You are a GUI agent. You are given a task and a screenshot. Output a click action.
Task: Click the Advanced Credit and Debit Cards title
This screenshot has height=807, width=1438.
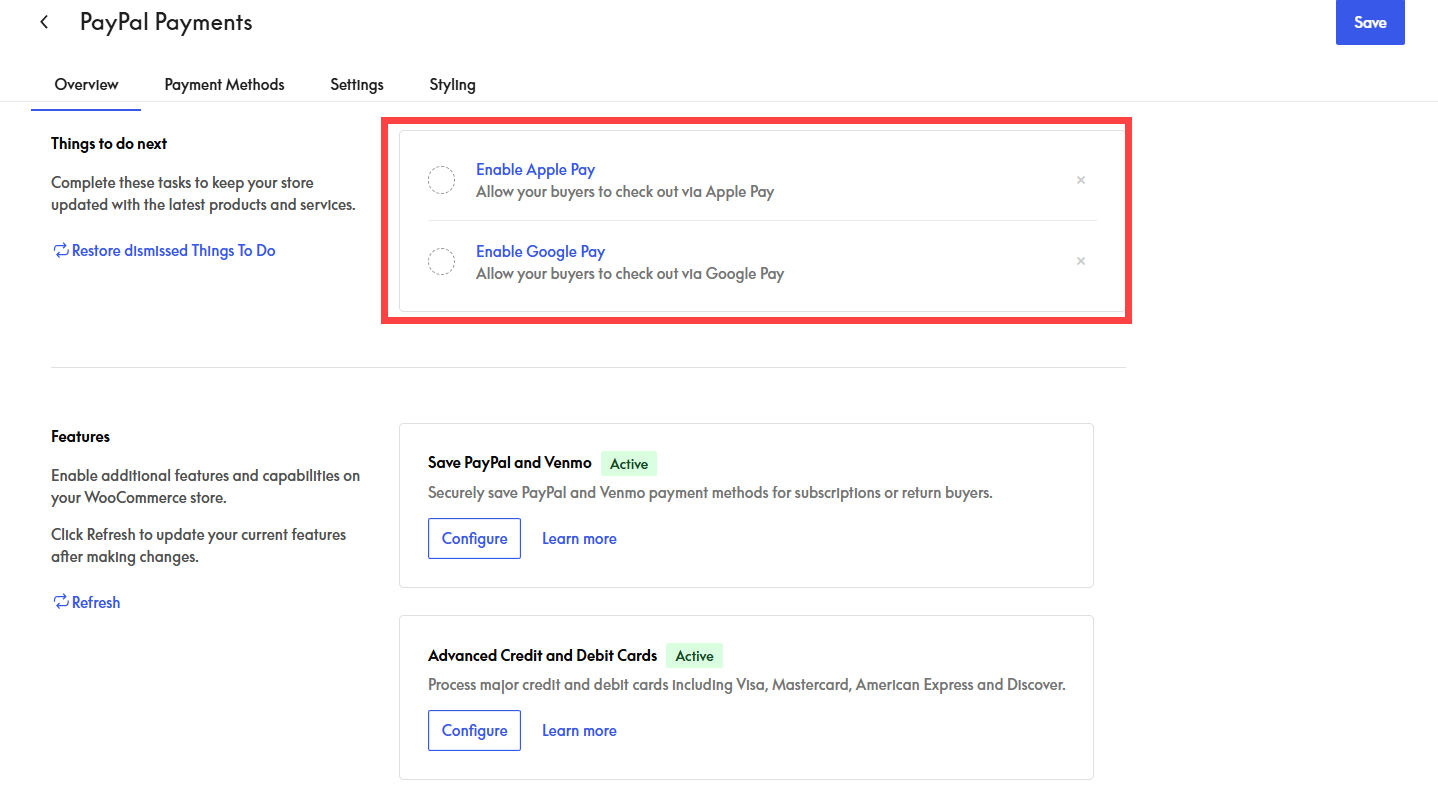point(543,656)
